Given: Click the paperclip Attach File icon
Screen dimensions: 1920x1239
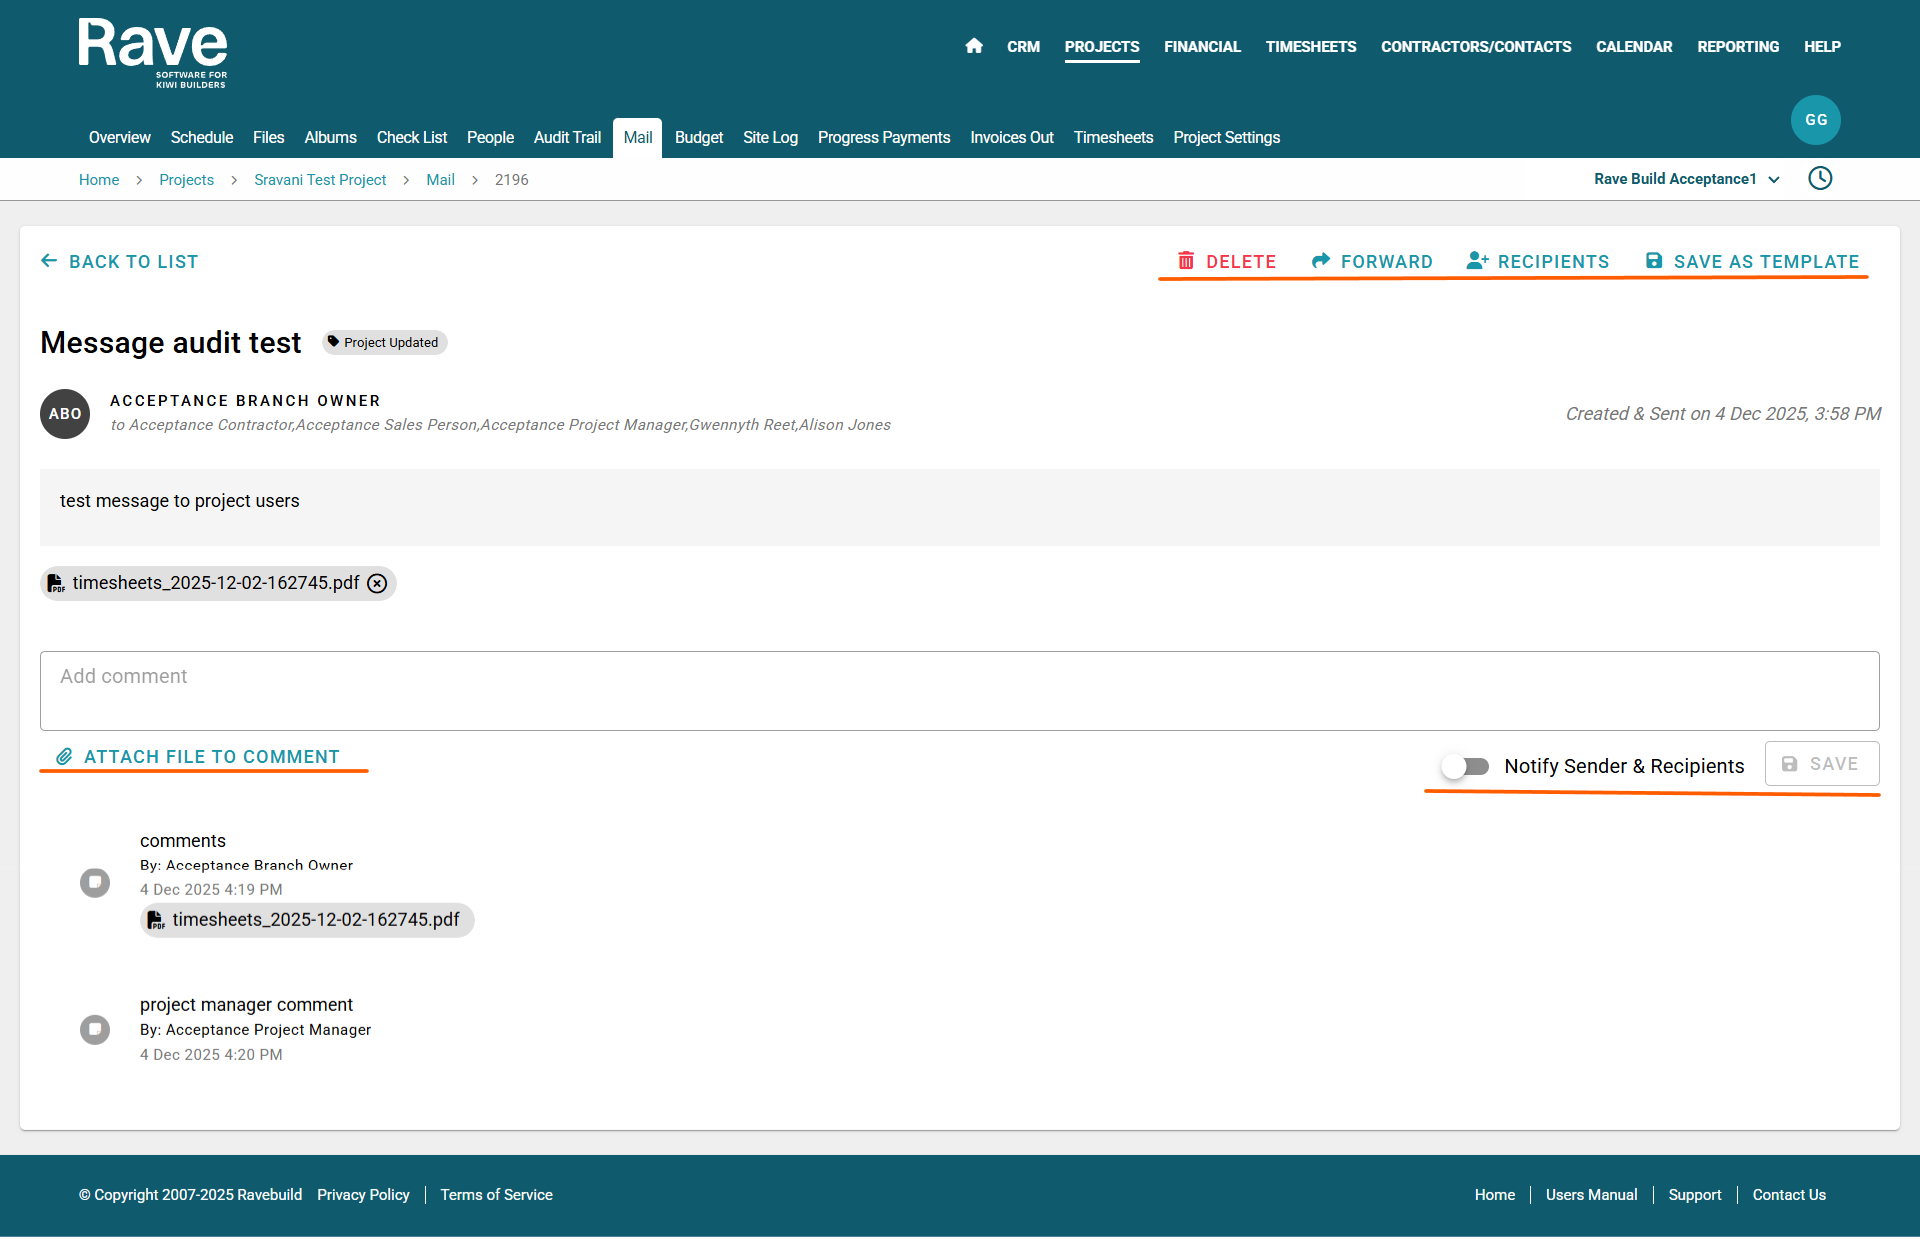Looking at the screenshot, I should pyautogui.click(x=64, y=757).
